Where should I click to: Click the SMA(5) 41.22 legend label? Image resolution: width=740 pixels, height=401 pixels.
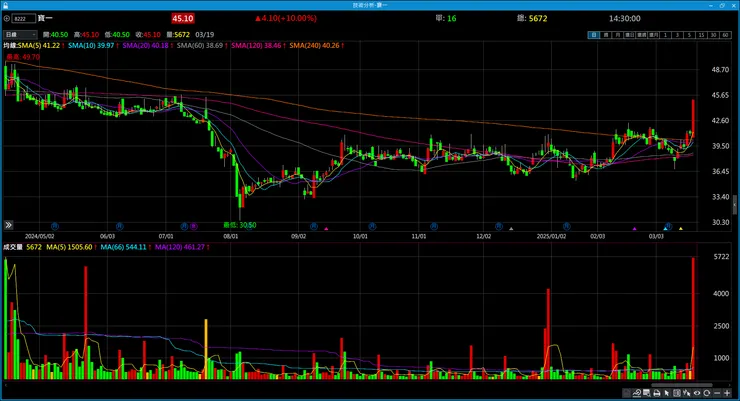[x=41, y=45]
